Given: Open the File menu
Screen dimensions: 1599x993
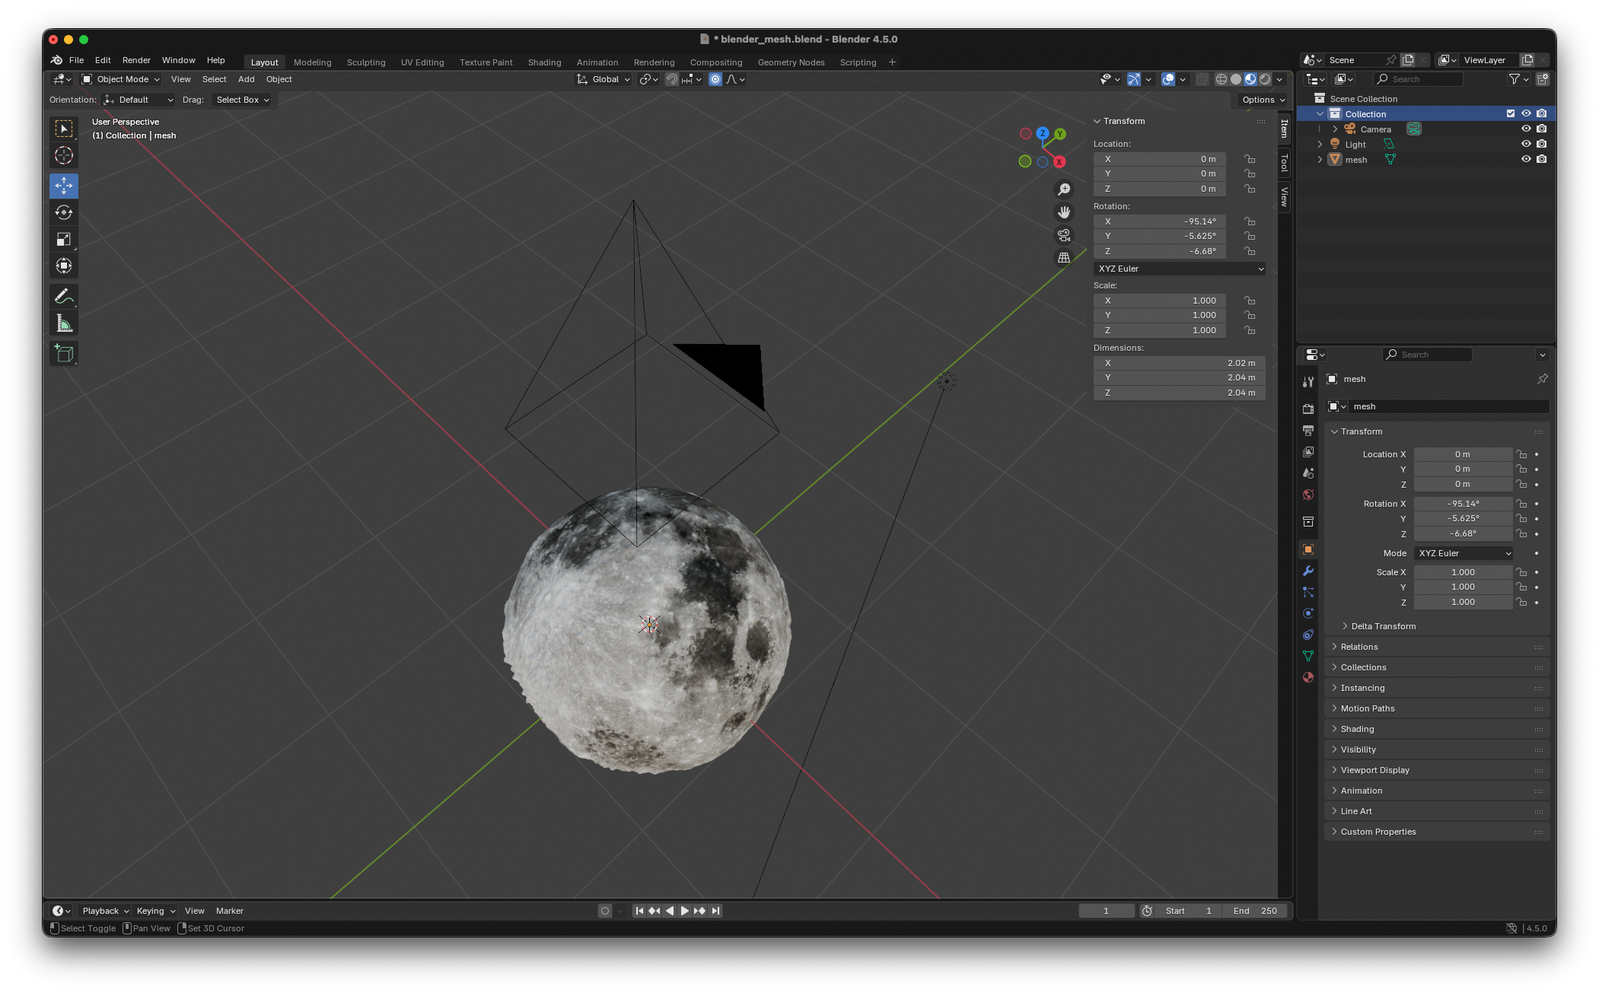Looking at the screenshot, I should (x=76, y=60).
